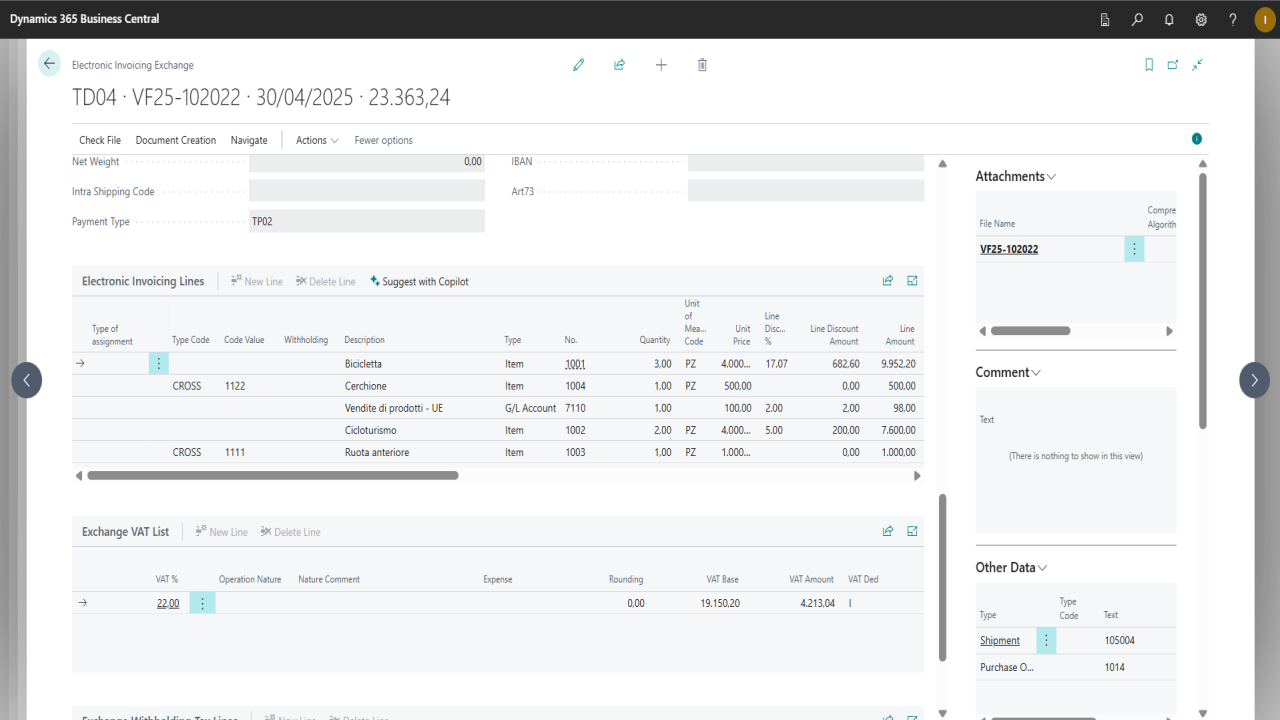Open page in new window icon
1280x720 pixels.
[x=1173, y=65]
